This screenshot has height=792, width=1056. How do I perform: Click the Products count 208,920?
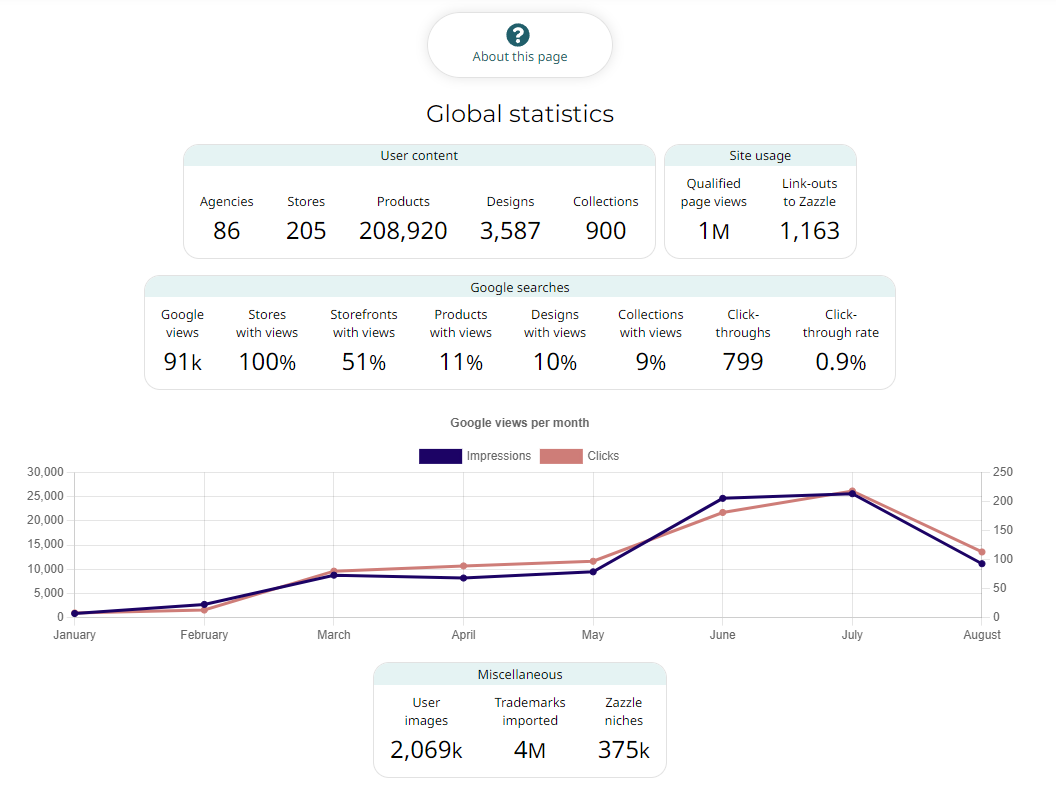[403, 231]
